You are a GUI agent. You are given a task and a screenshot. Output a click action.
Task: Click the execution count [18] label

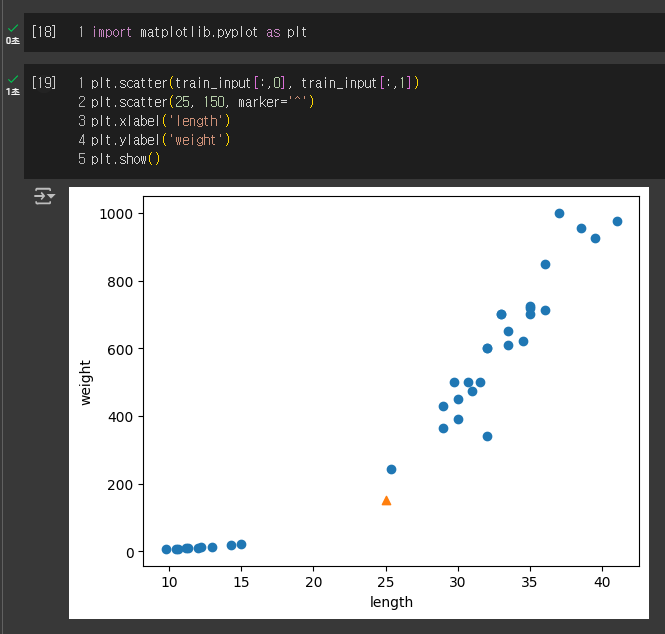click(44, 32)
